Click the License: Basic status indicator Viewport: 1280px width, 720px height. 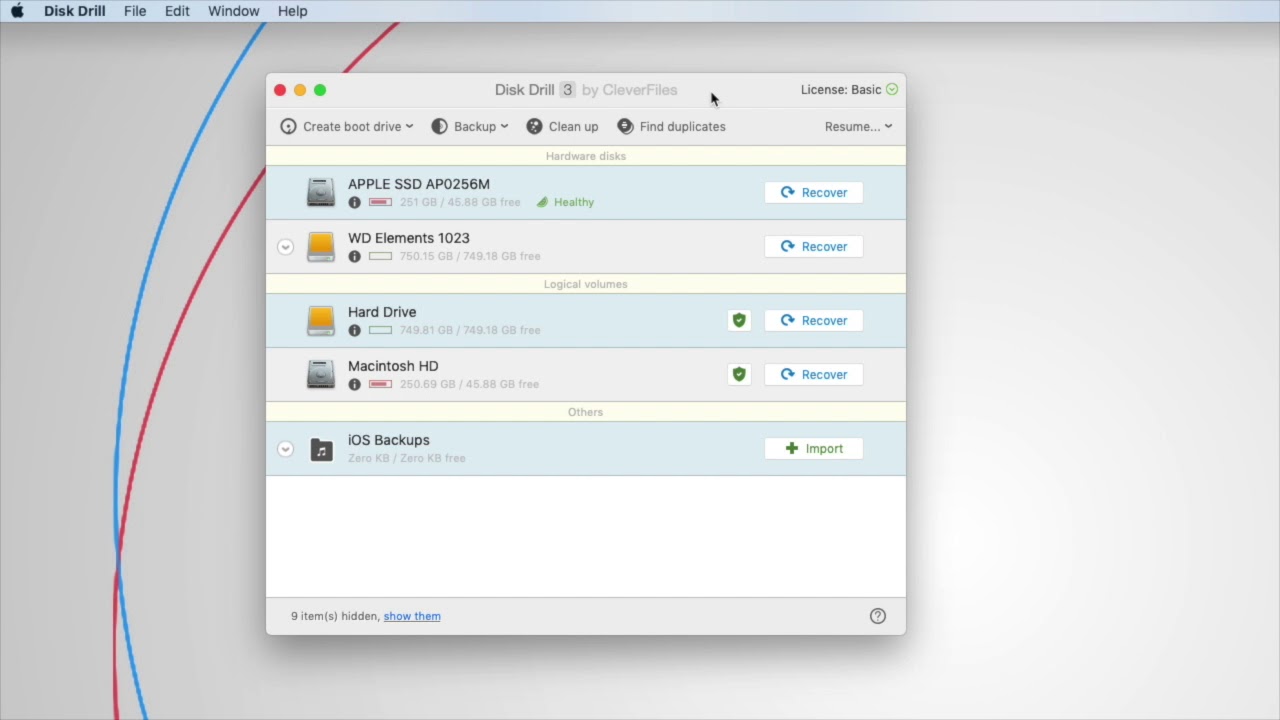[849, 89]
